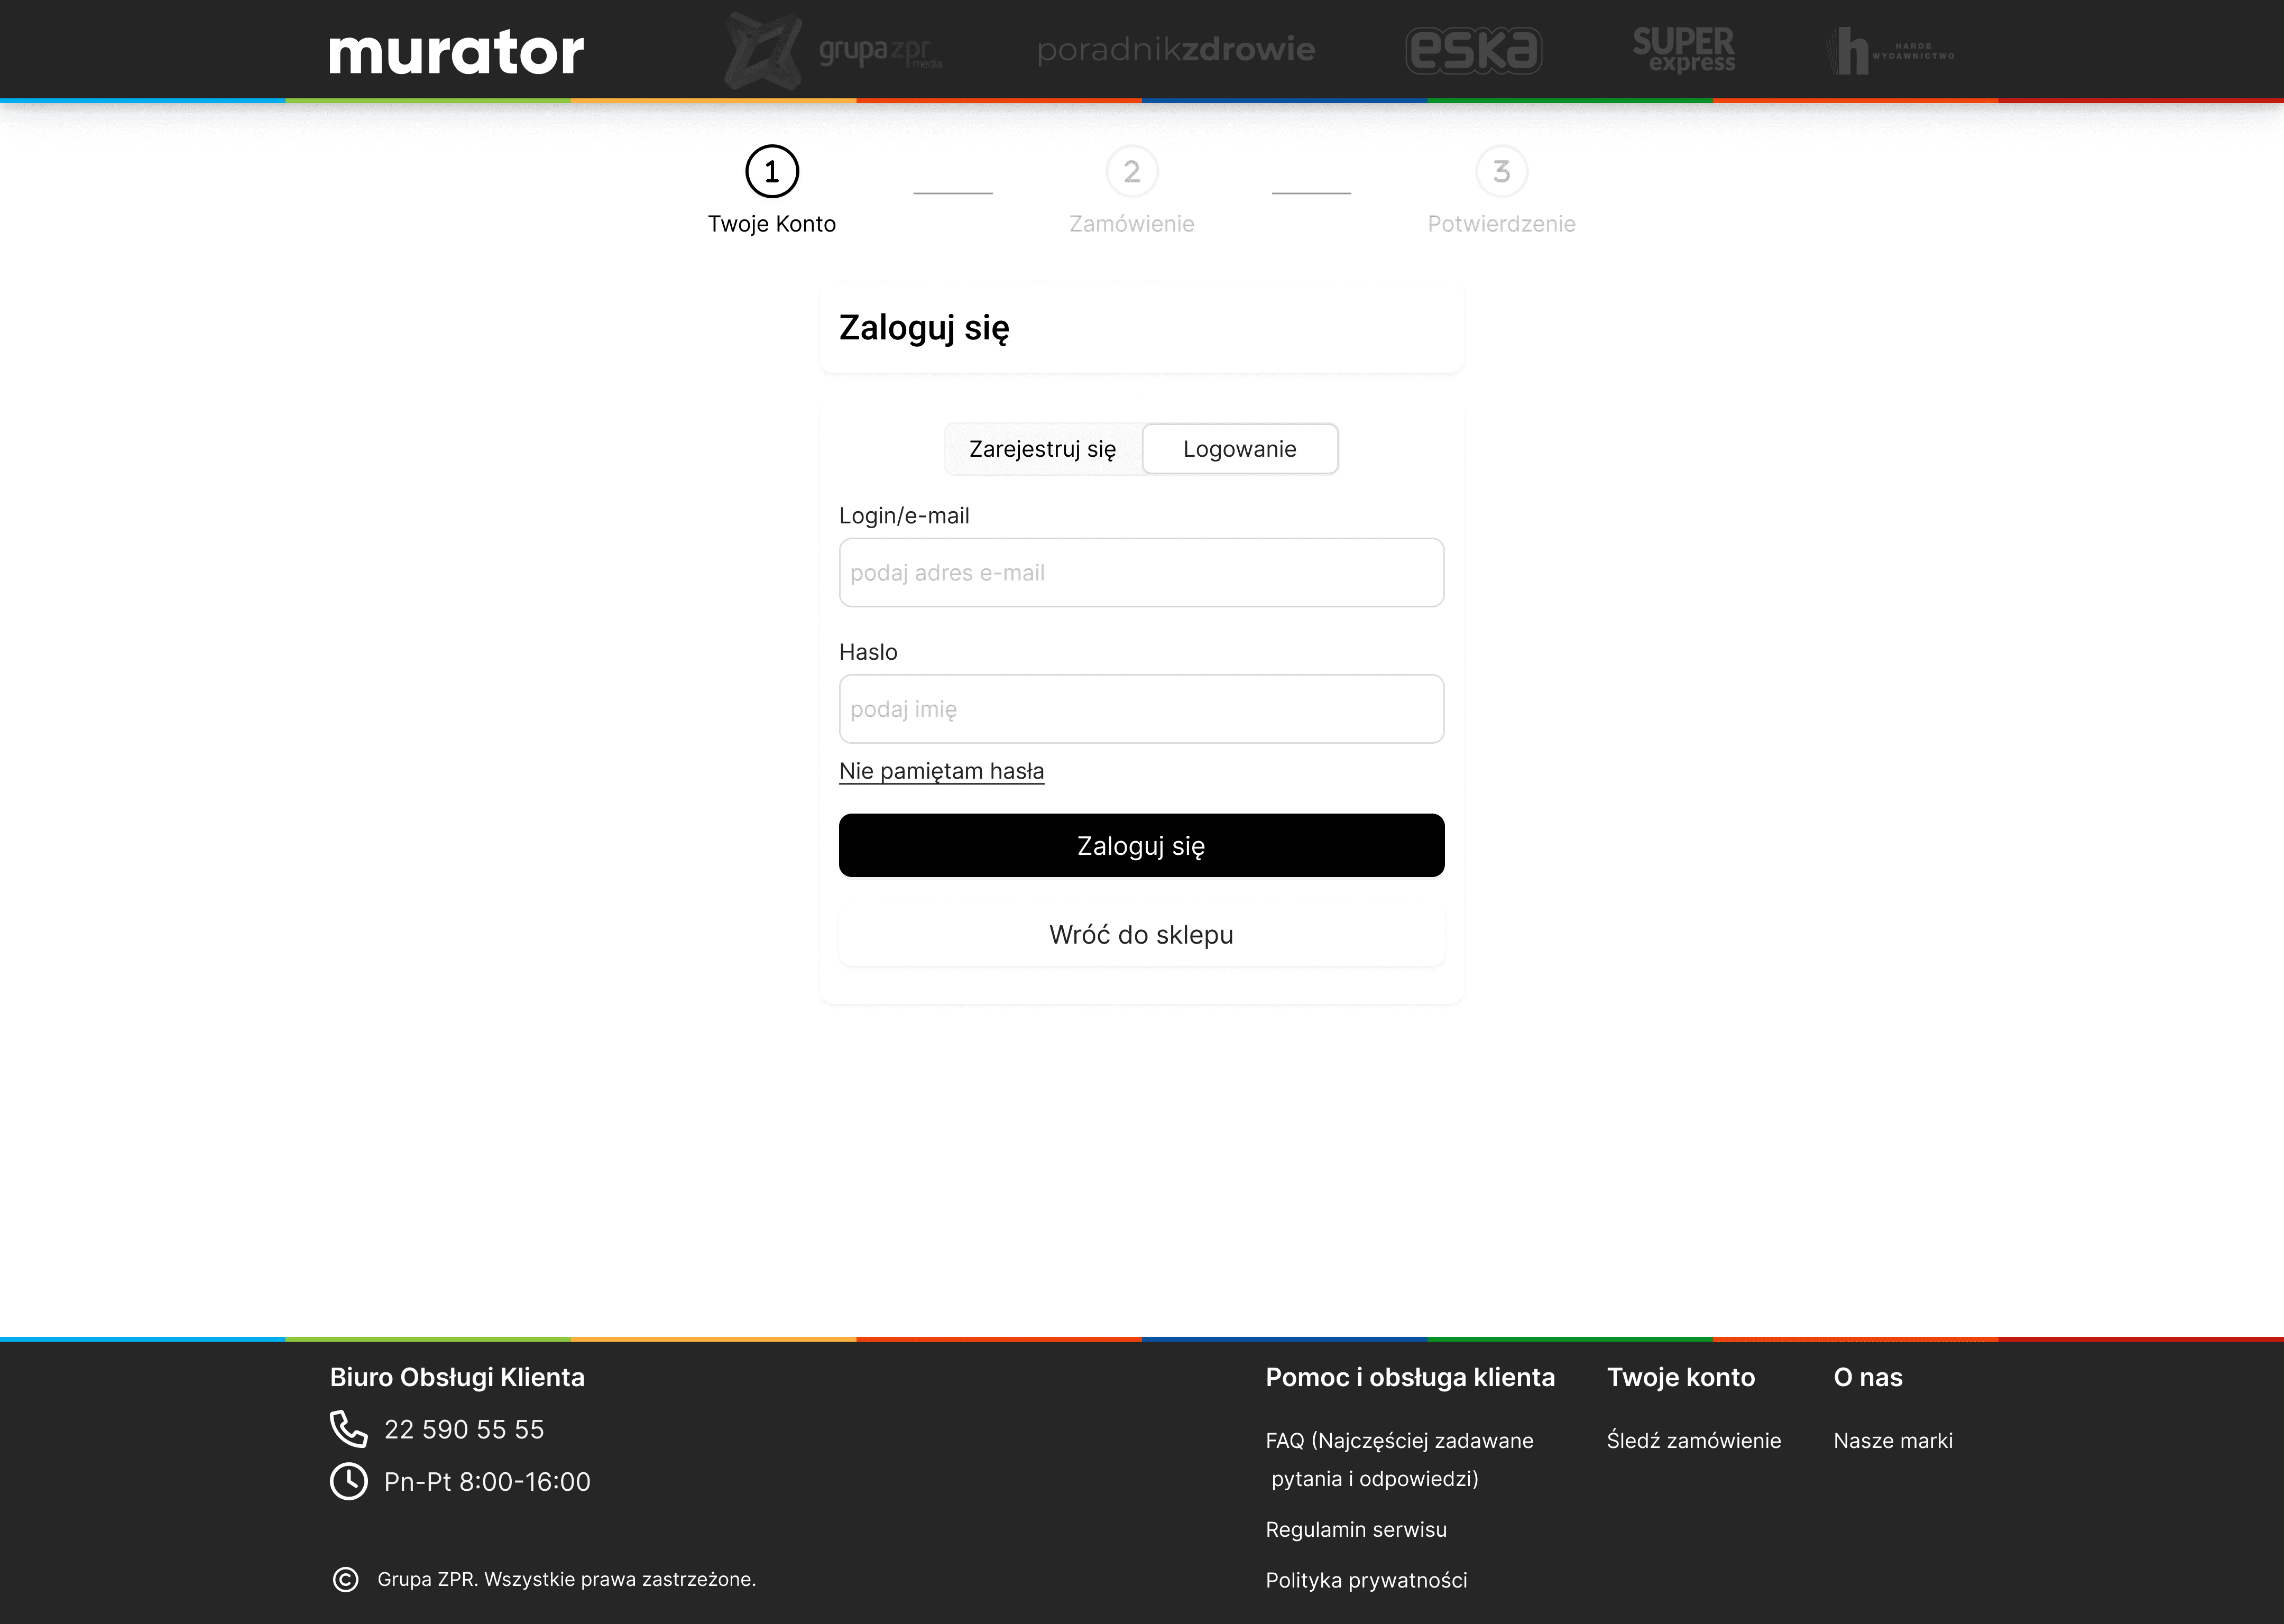This screenshot has width=2284, height=1624.
Task: Open the Nie pamiętam hasła link
Action: coord(941,771)
